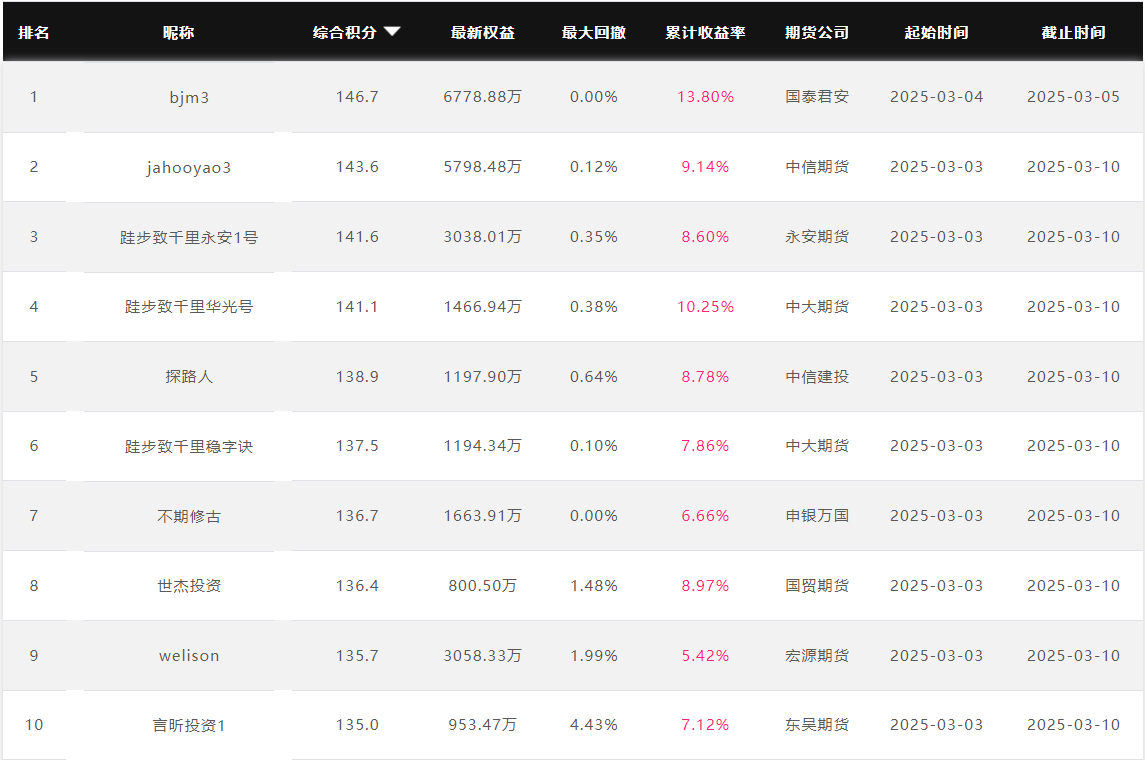The width and height of the screenshot is (1145, 760).
Task: Open nickname jahooyao3
Action: point(189,168)
